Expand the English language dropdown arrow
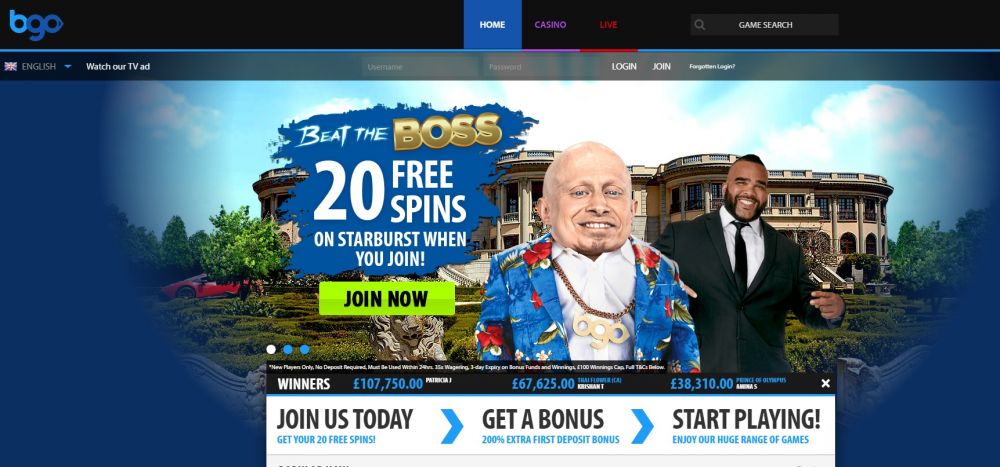The height and width of the screenshot is (467, 1000). [68, 66]
